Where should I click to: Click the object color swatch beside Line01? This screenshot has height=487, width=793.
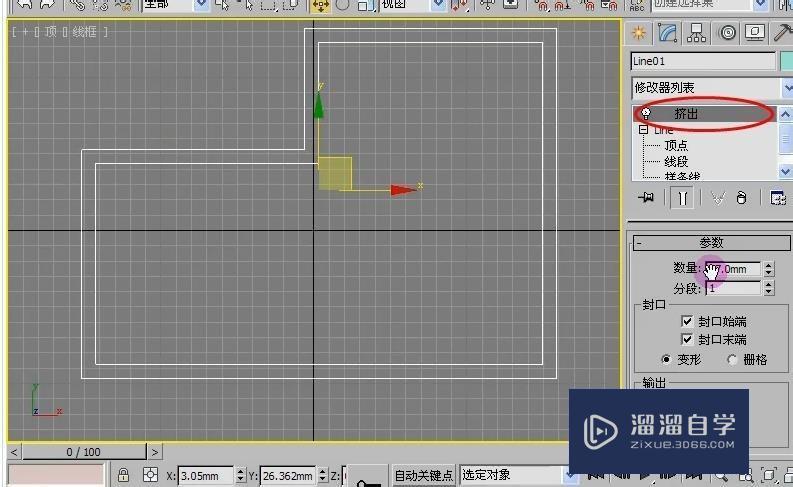(x=784, y=62)
